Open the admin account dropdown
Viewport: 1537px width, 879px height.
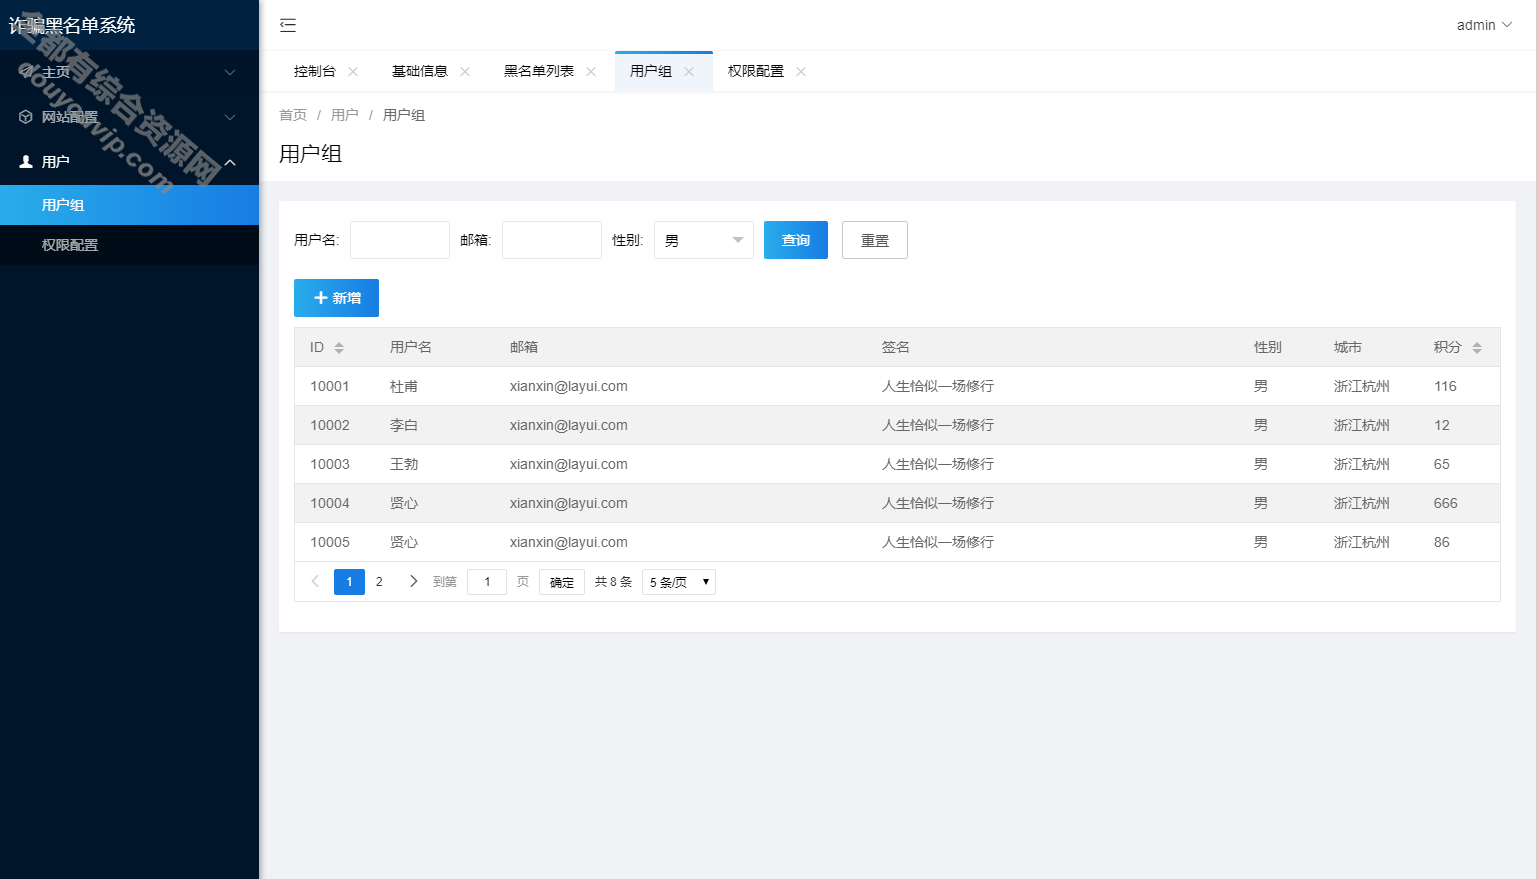[1484, 25]
